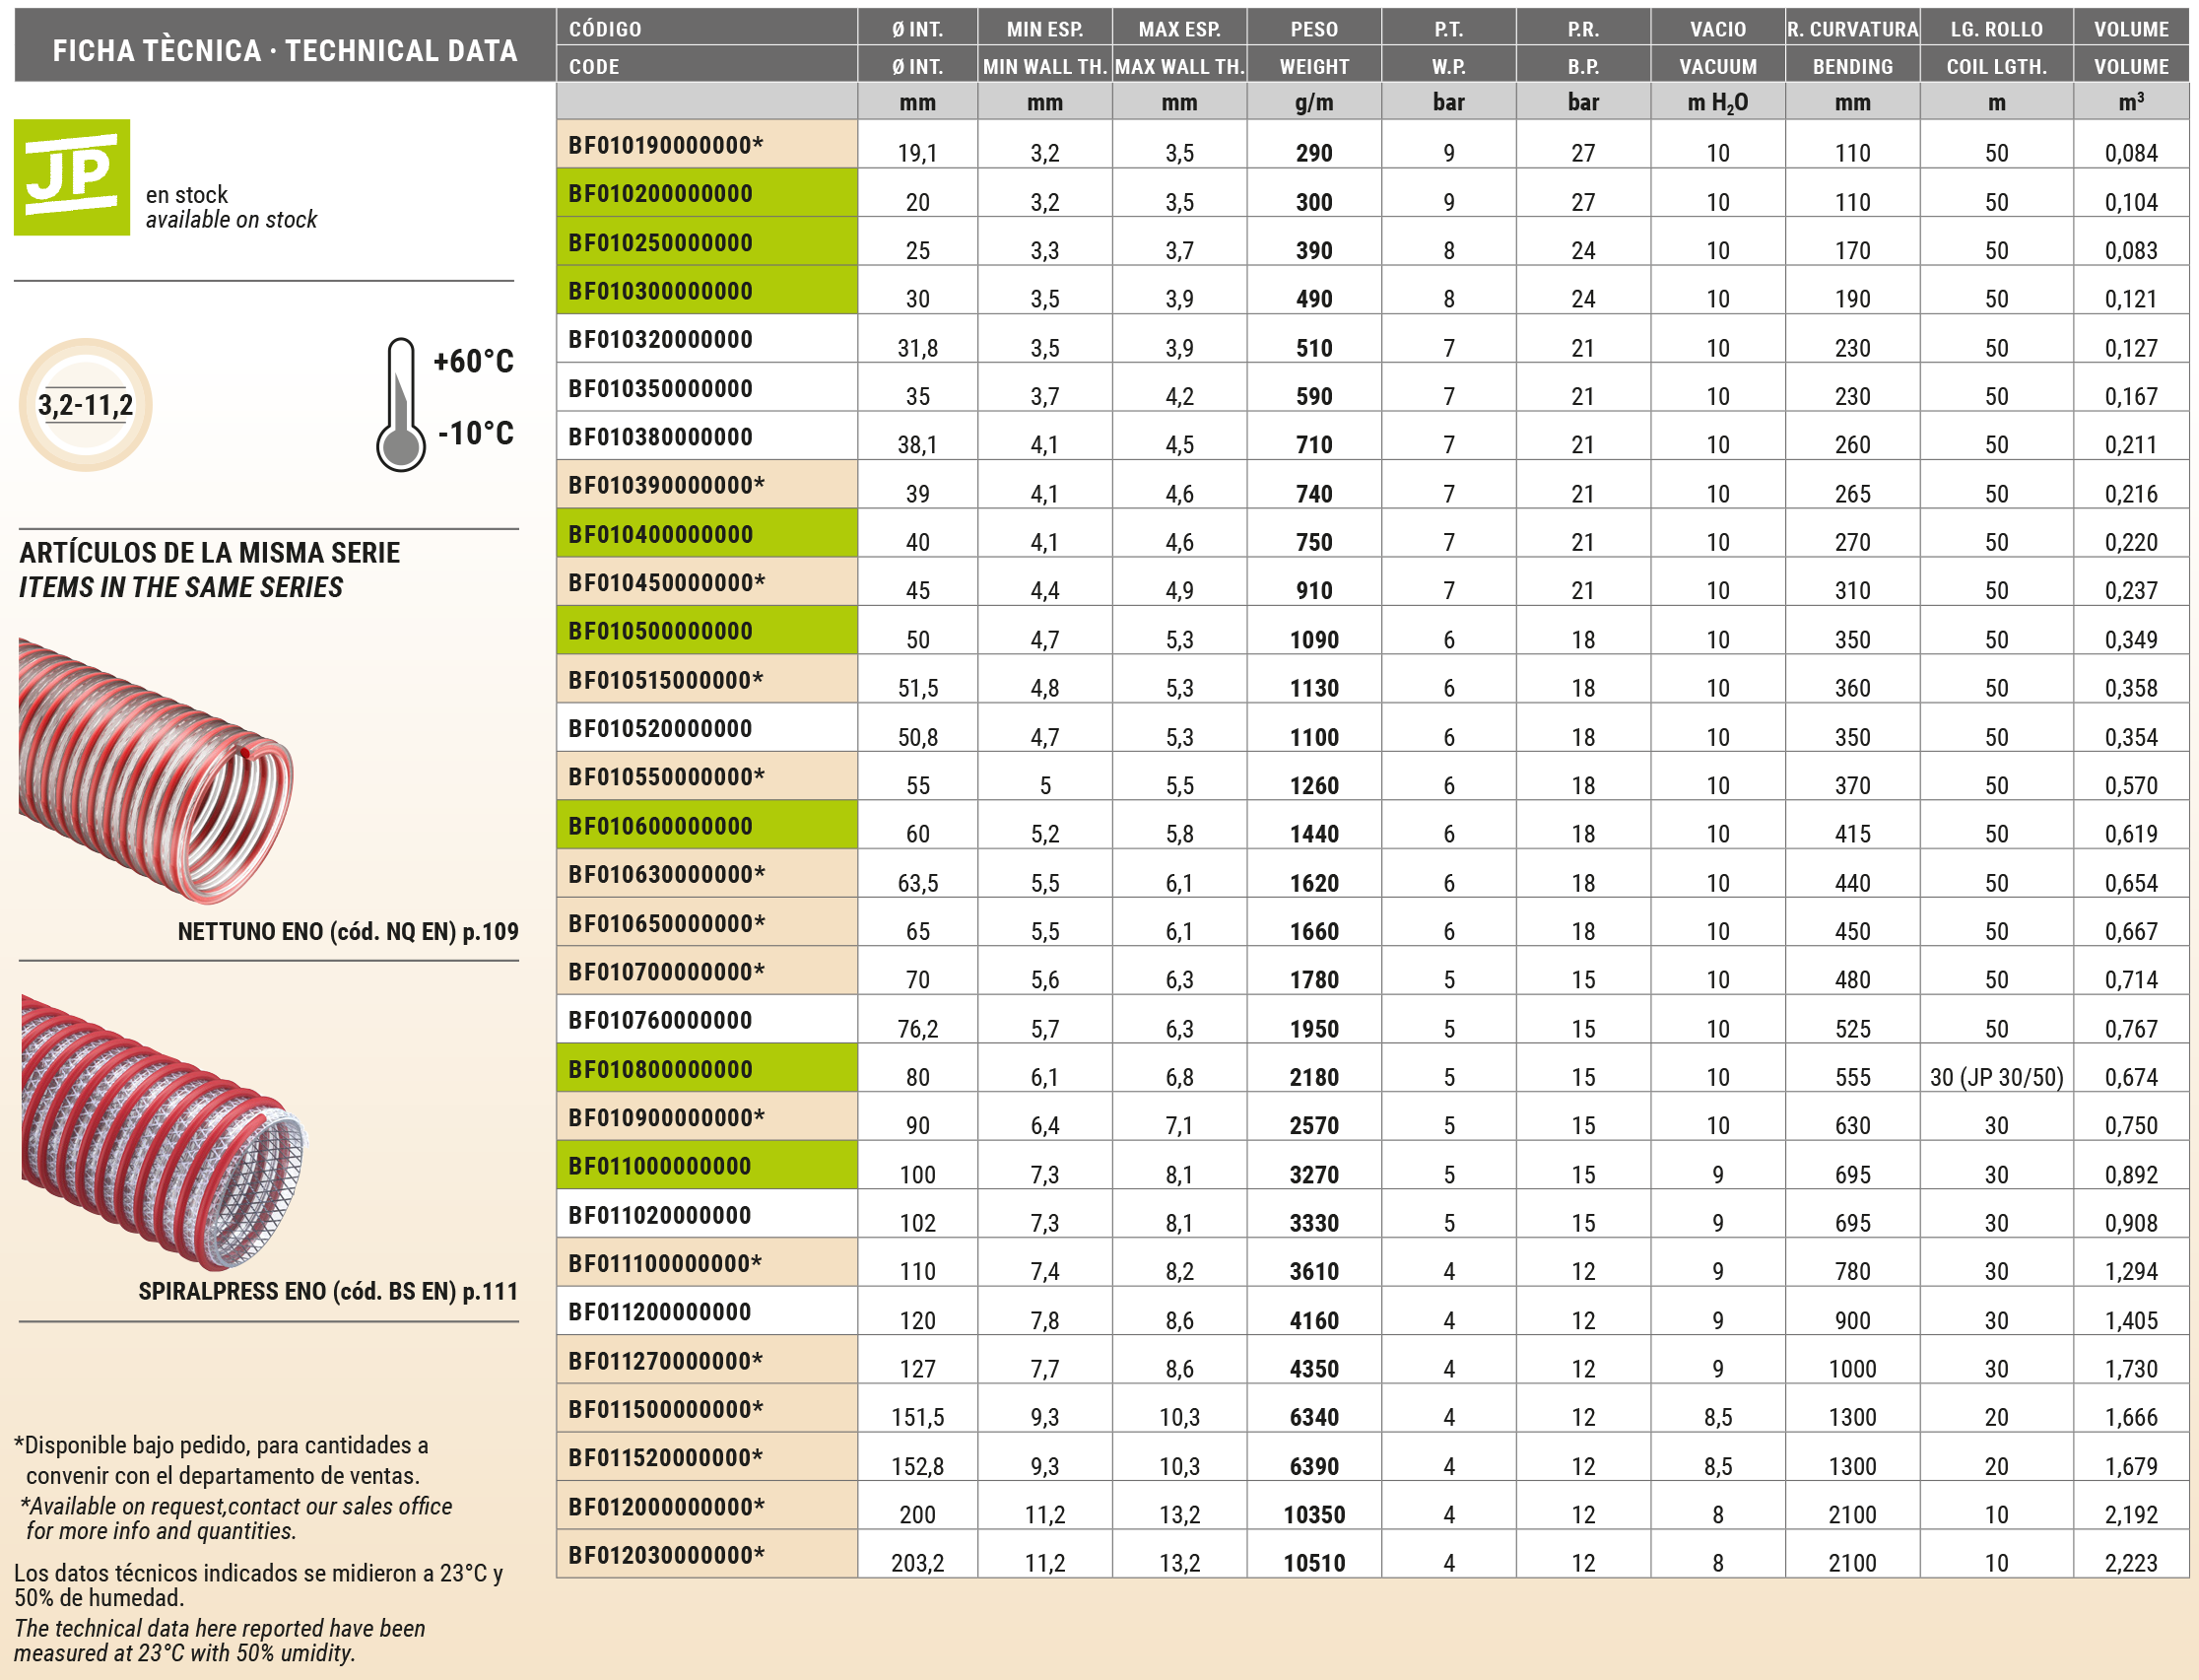Open NETTUNO ENO (cód. NQ EN) p.109 link

pos(347,932)
